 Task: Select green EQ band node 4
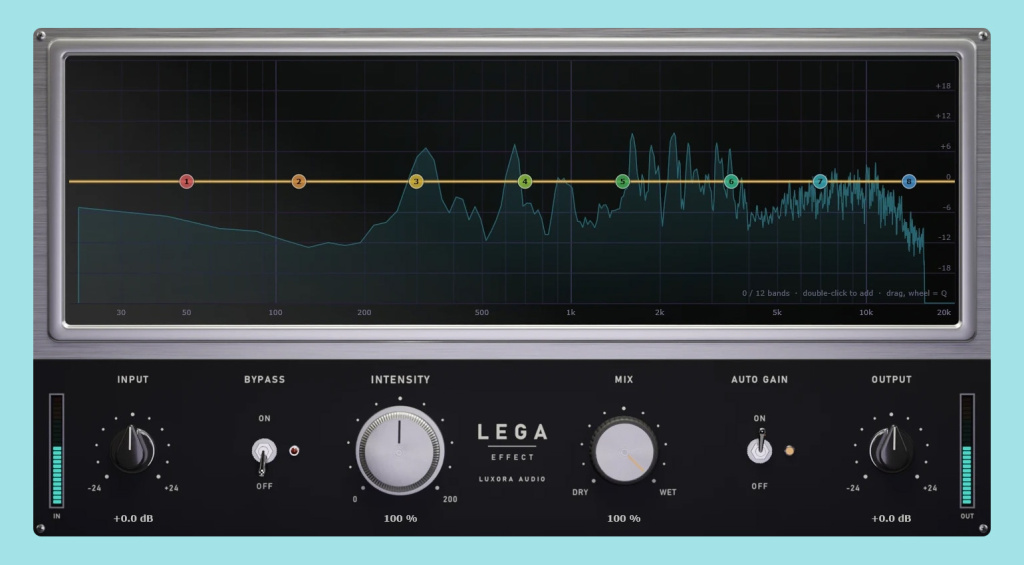coord(524,182)
